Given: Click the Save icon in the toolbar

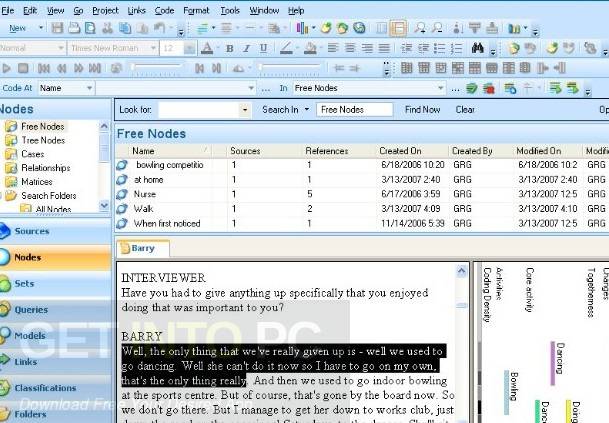Looking at the screenshot, I should click(x=57, y=28).
